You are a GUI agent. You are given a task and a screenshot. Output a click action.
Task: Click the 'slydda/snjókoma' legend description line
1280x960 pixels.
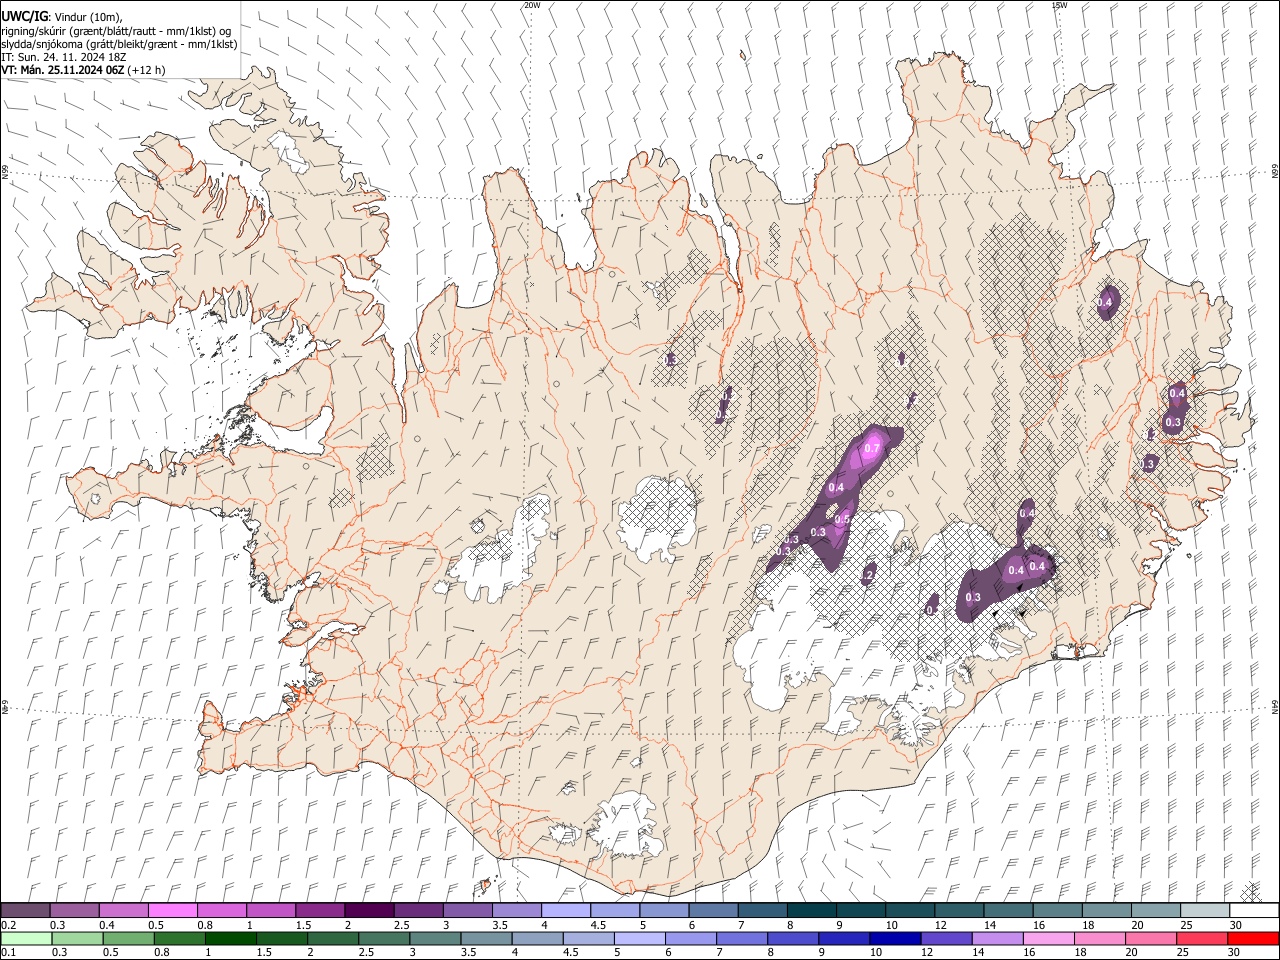coord(120,44)
